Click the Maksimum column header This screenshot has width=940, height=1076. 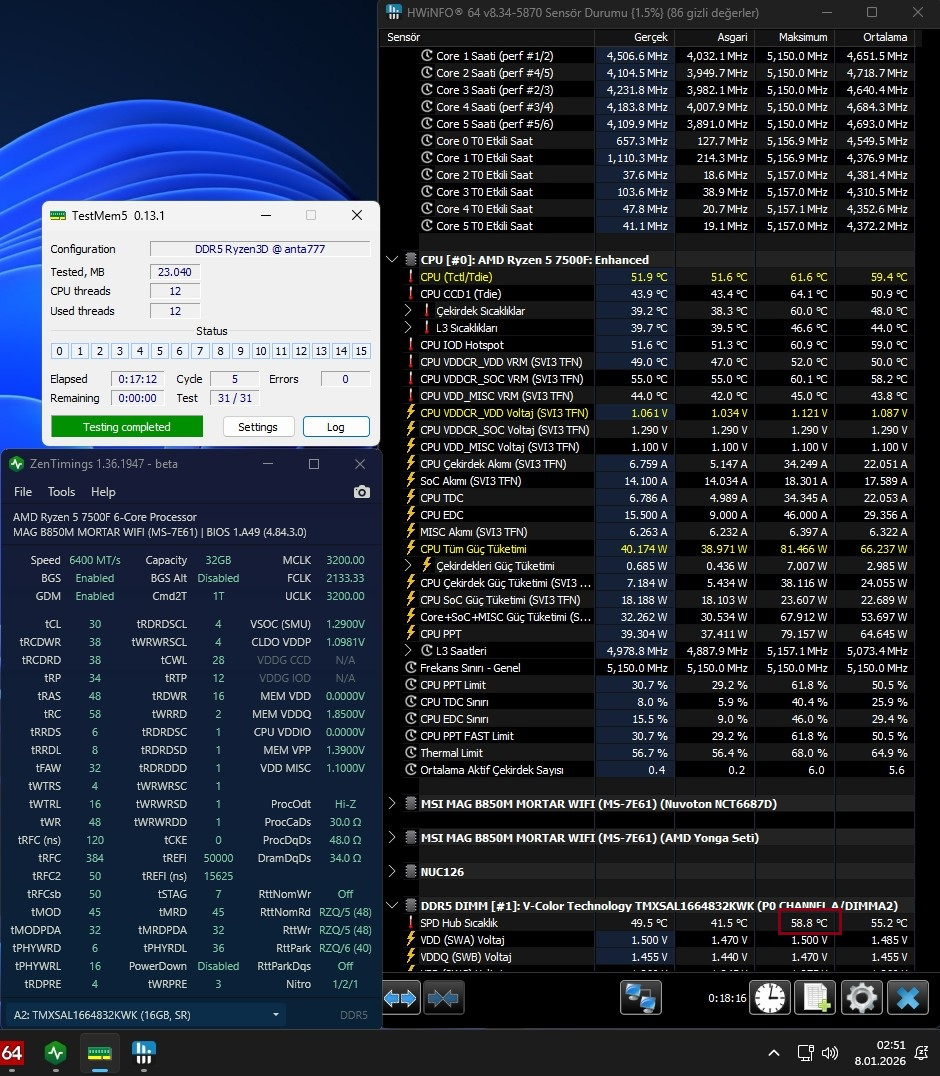[x=795, y=37]
